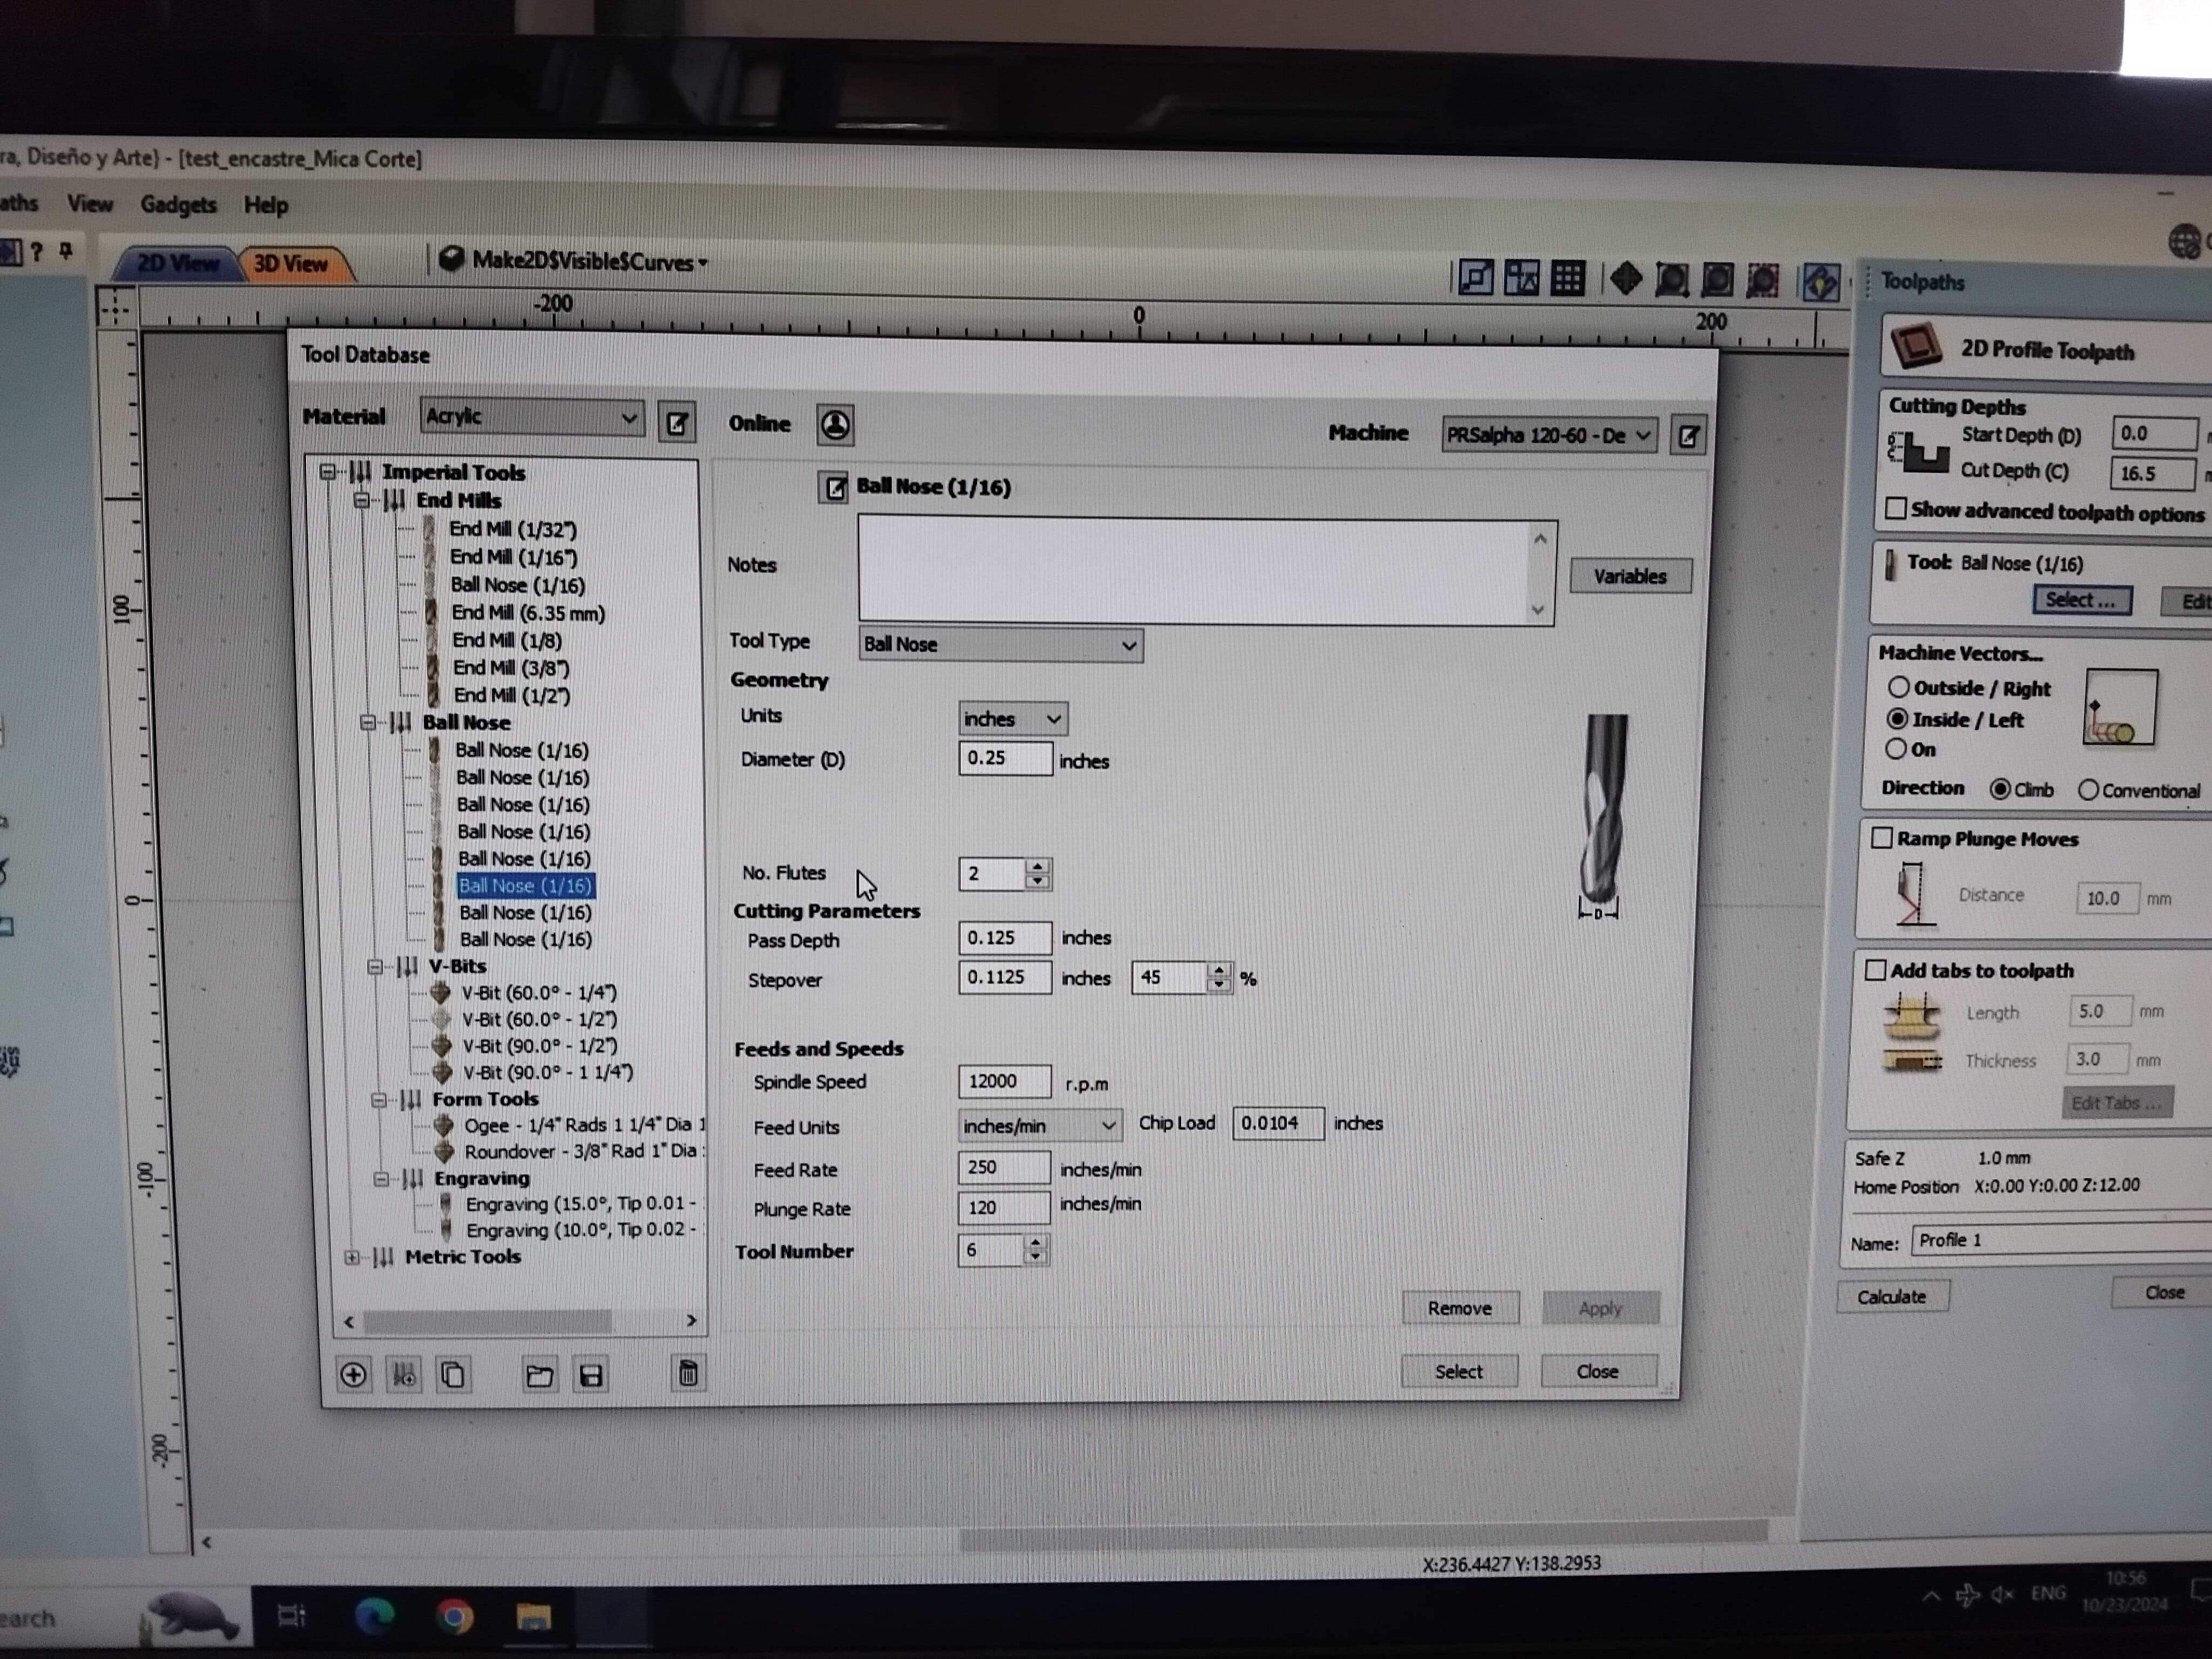Open the Gadgets menu
This screenshot has height=1659, width=2212.
pyautogui.click(x=178, y=205)
